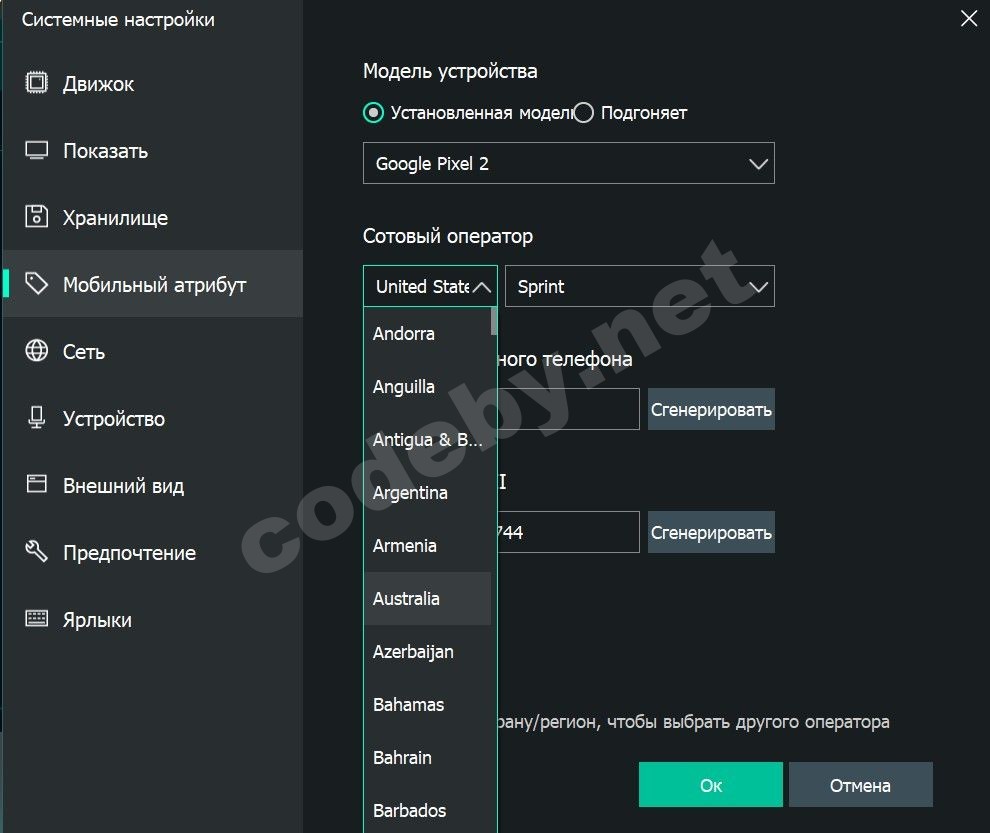This screenshot has height=833, width=990.
Task: Click the country list scrollbar thumb
Action: (494, 320)
